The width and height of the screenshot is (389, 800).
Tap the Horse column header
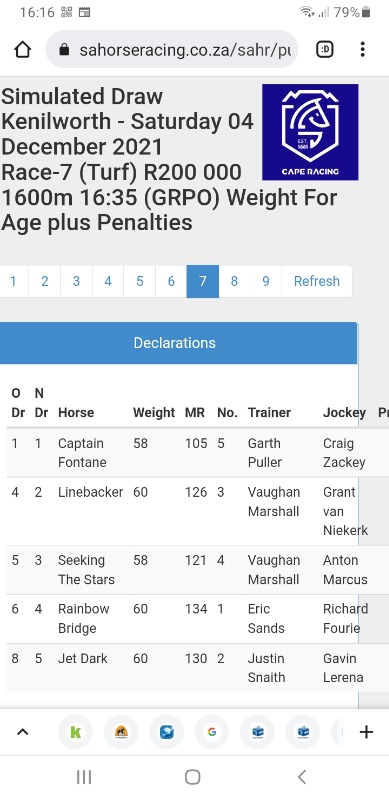tap(76, 412)
